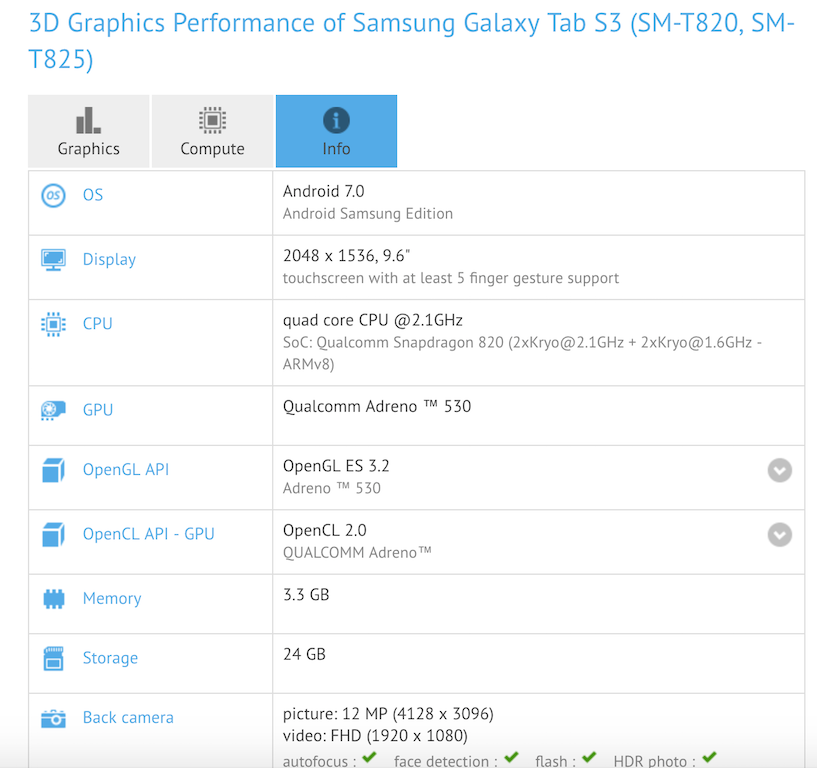The width and height of the screenshot is (817, 768).
Task: Click the Back camera label link
Action: (128, 718)
